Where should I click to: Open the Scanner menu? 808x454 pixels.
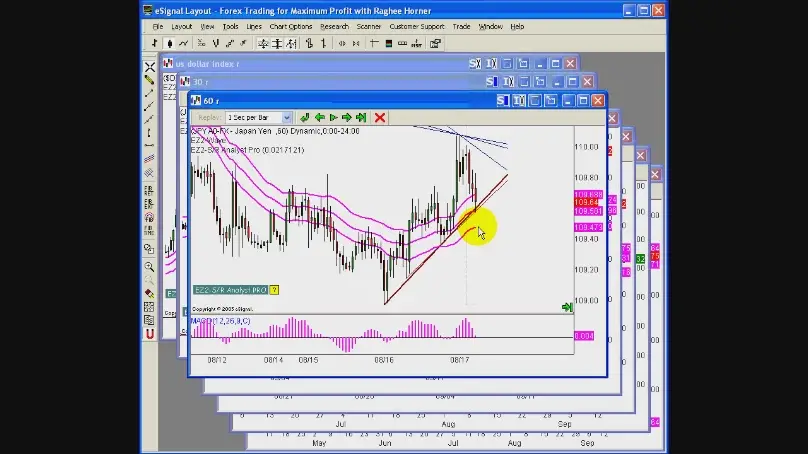click(x=368, y=26)
